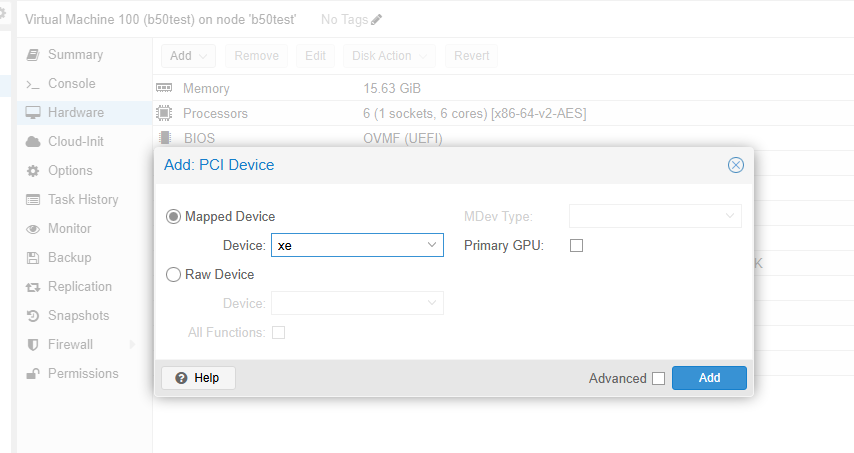Click the Console terminal icon

coord(33,84)
